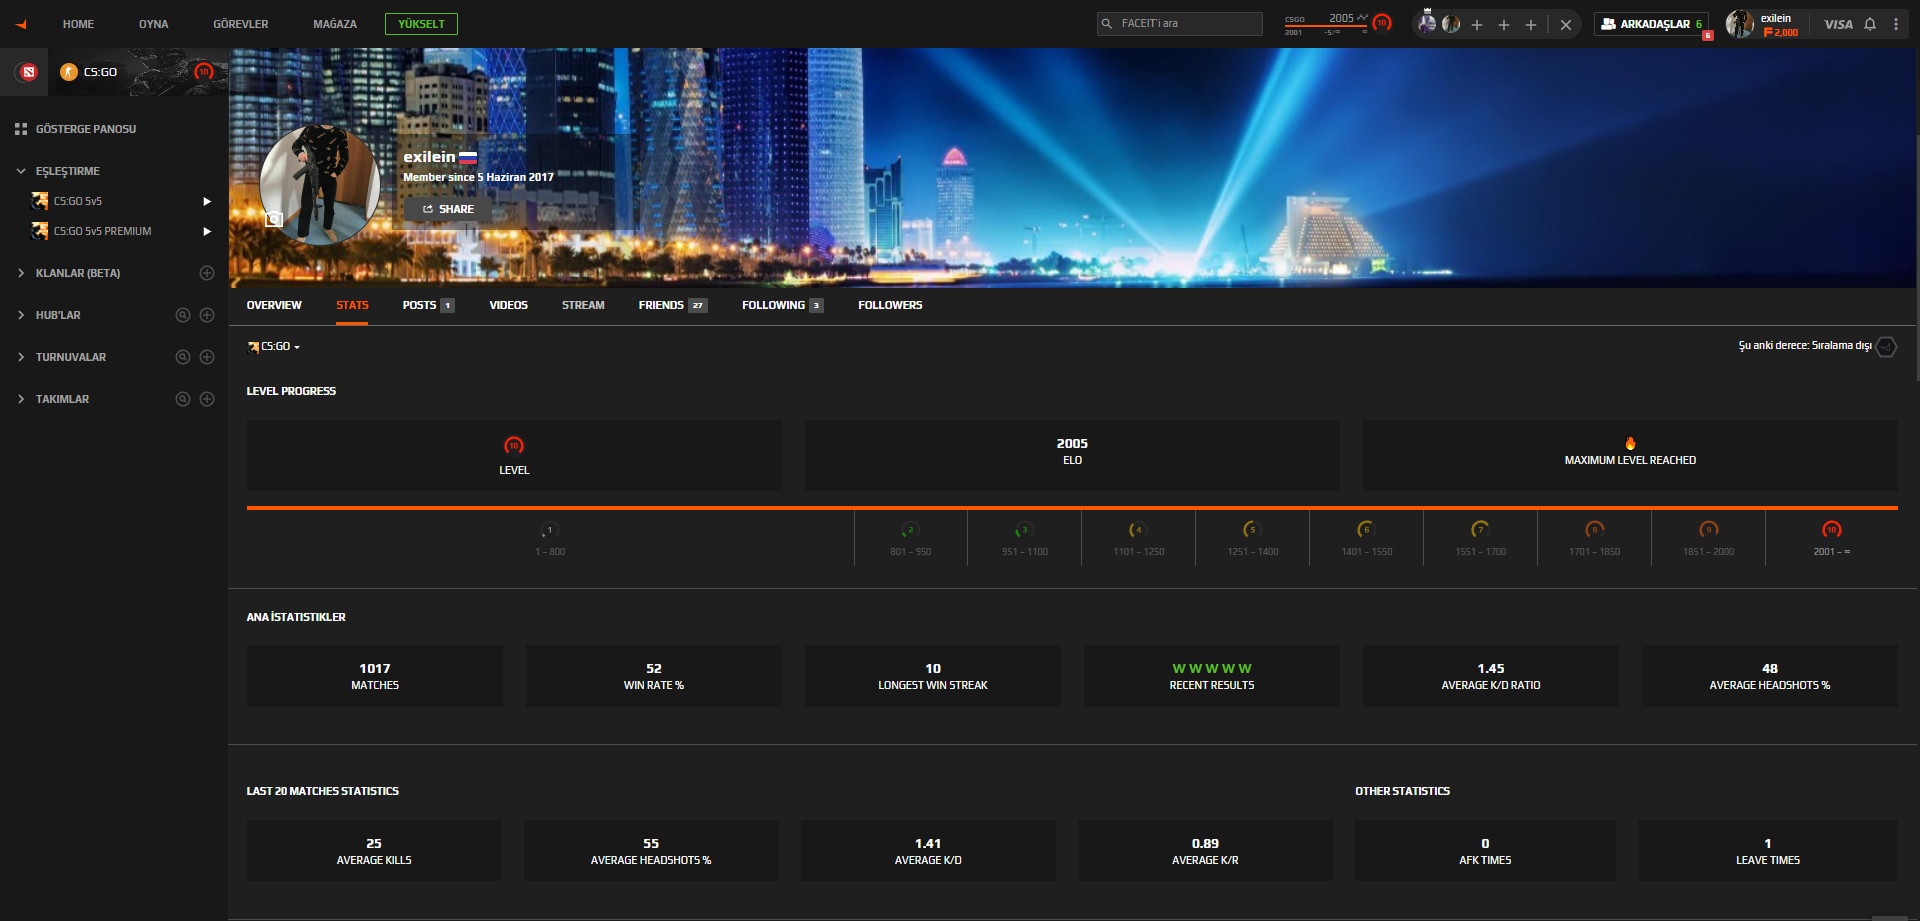Open CS:GO 5v5 PREMIUM matchmaking
Image resolution: width=1920 pixels, height=921 pixels.
click(102, 231)
